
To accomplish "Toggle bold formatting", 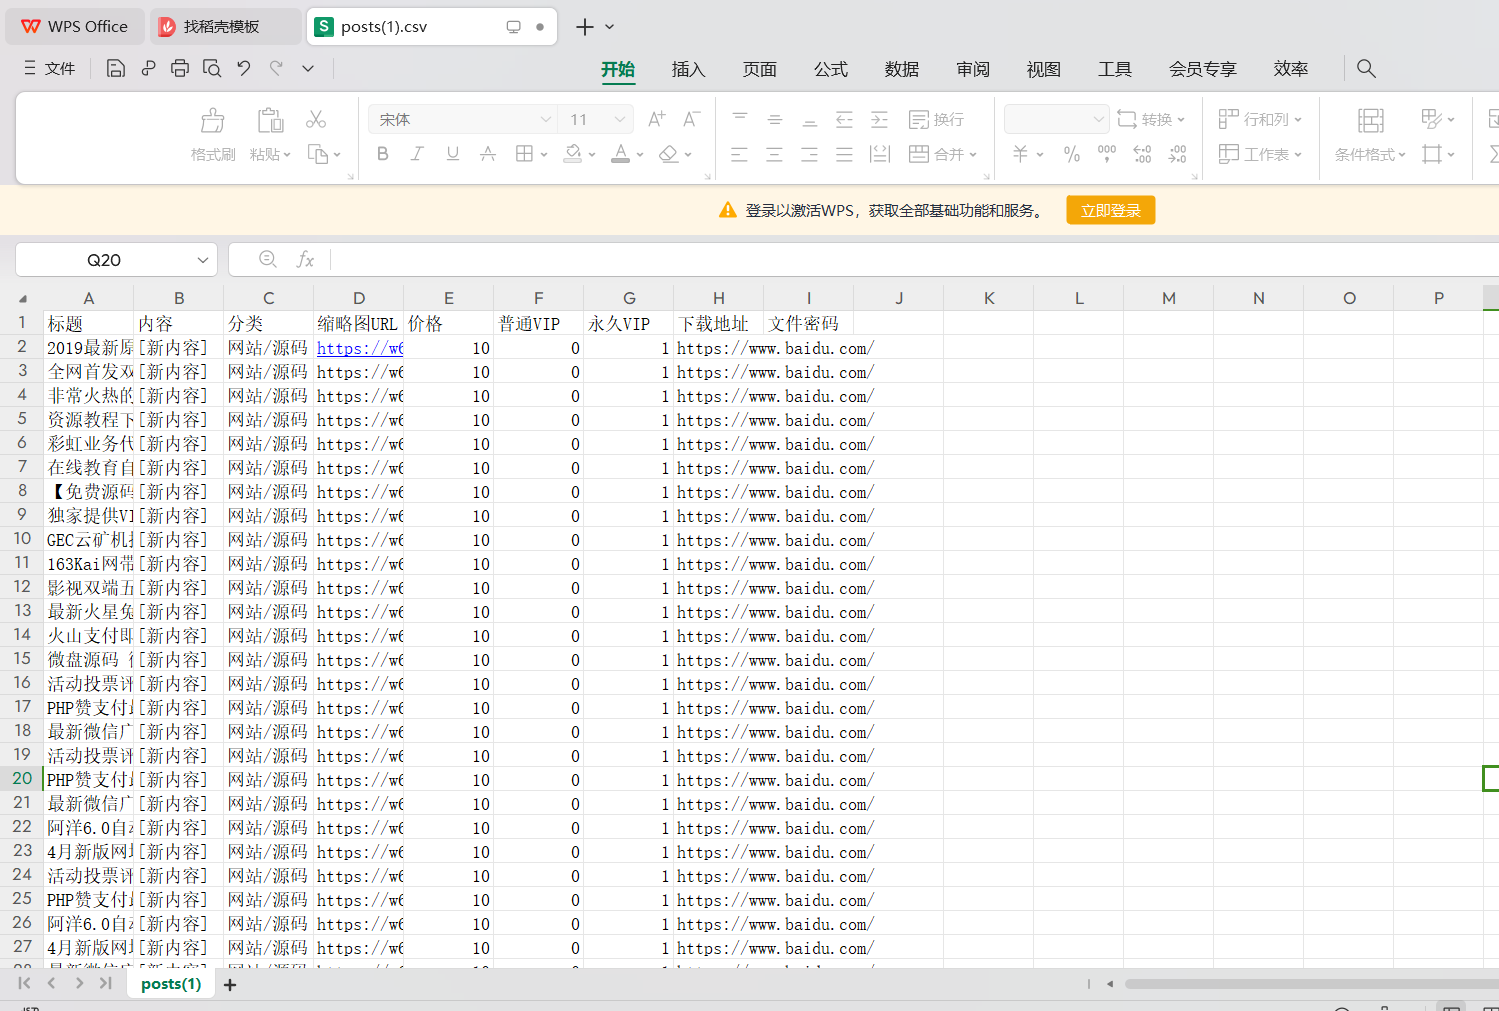I will coord(383,154).
